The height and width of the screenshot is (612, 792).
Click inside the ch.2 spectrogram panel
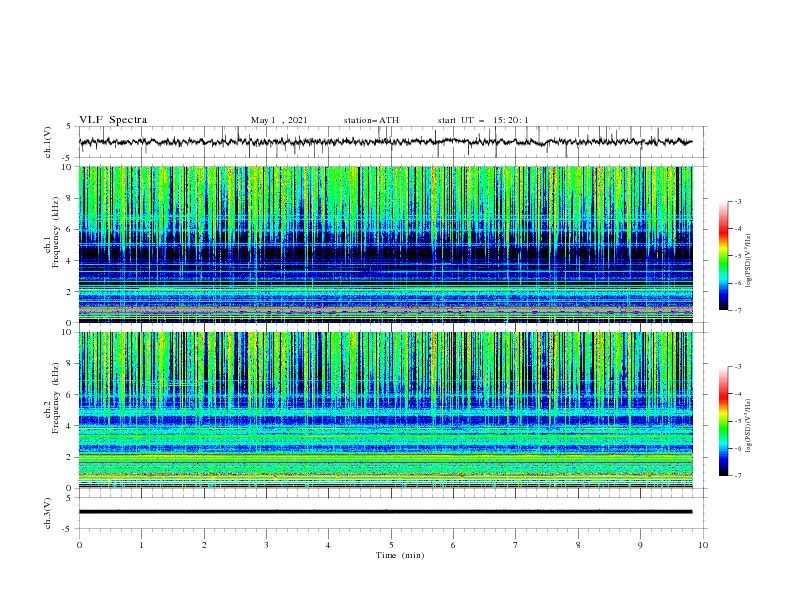coord(386,410)
